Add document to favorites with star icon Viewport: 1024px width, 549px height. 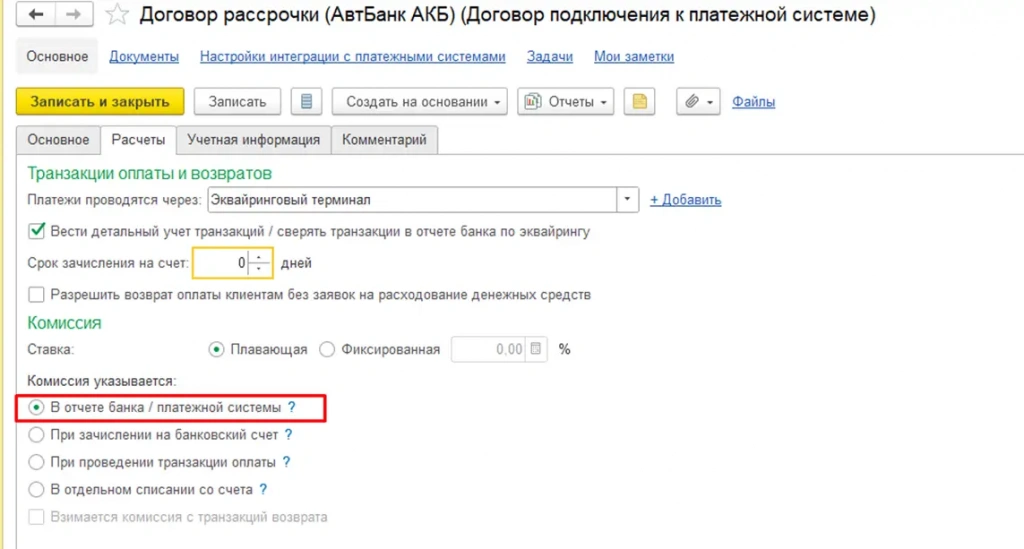click(x=117, y=14)
